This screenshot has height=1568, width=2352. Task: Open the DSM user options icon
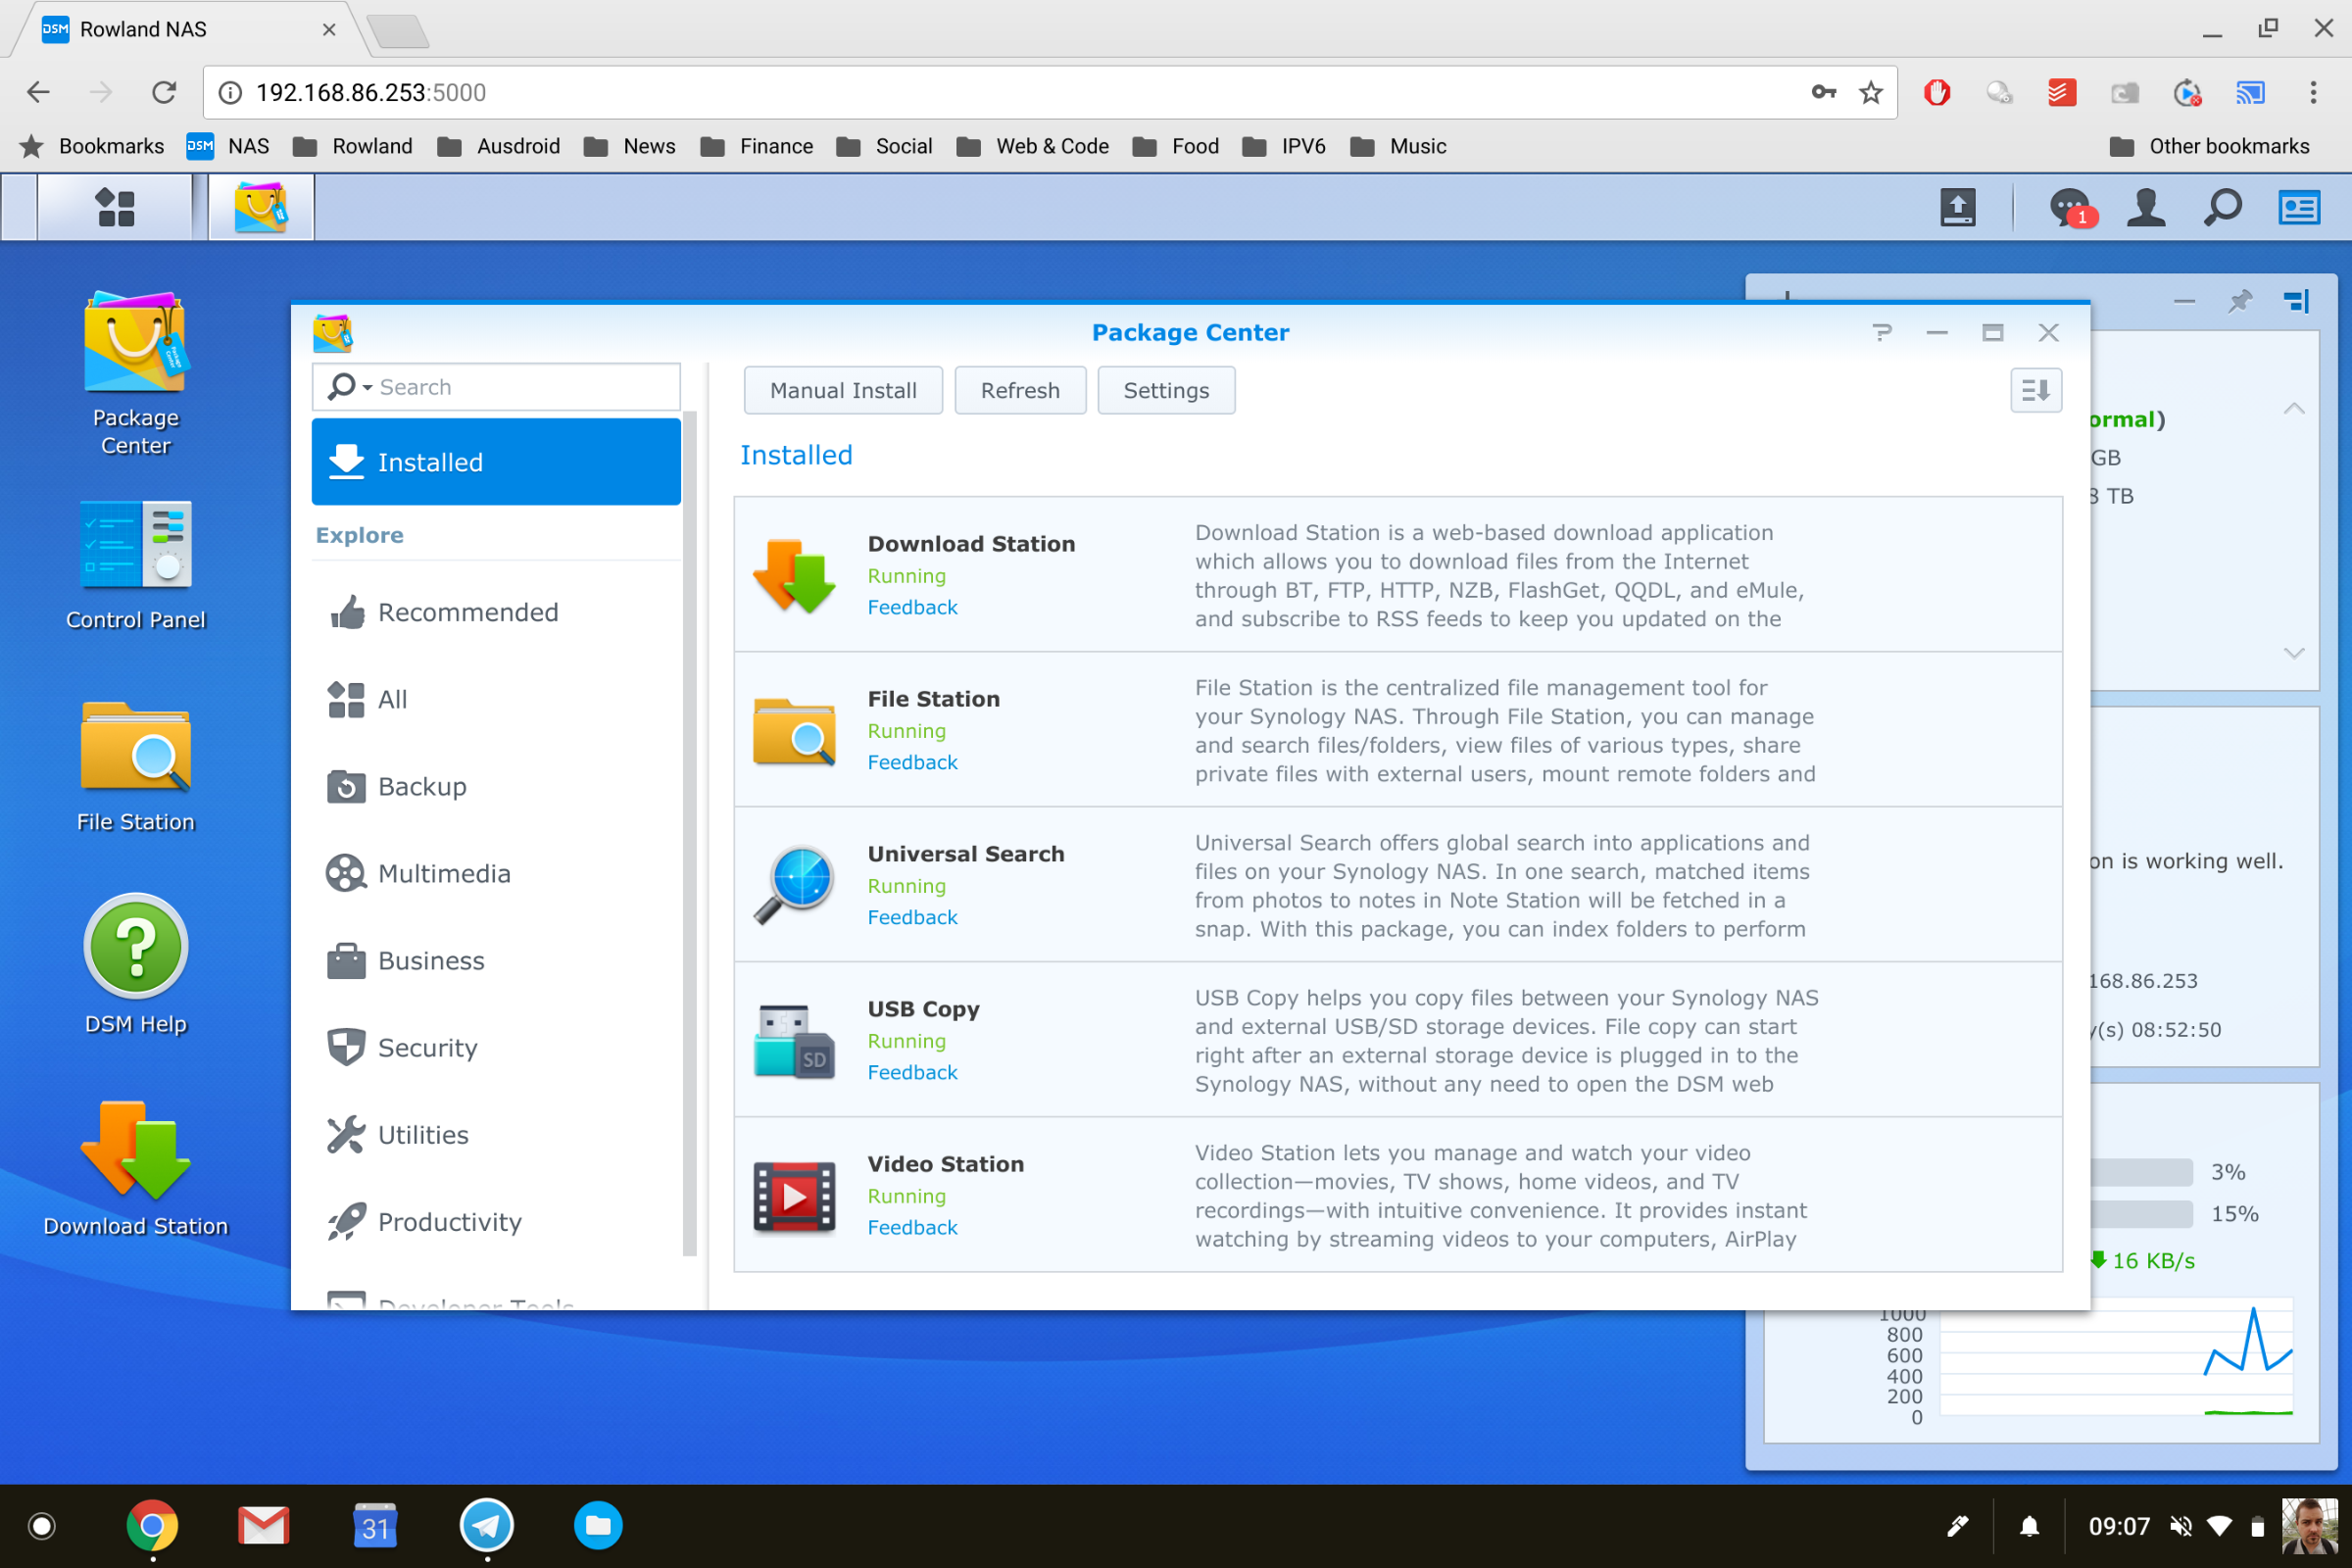2145,208
